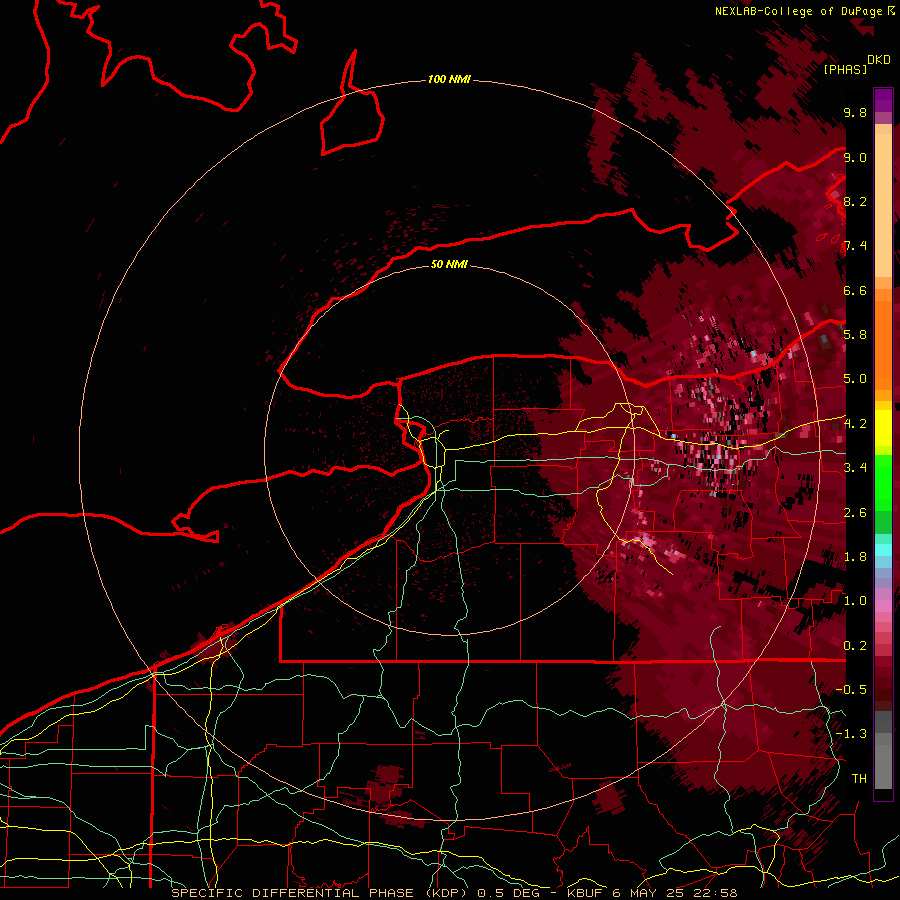Click the 100 NMI range ring label
The width and height of the screenshot is (900, 900).
click(449, 79)
